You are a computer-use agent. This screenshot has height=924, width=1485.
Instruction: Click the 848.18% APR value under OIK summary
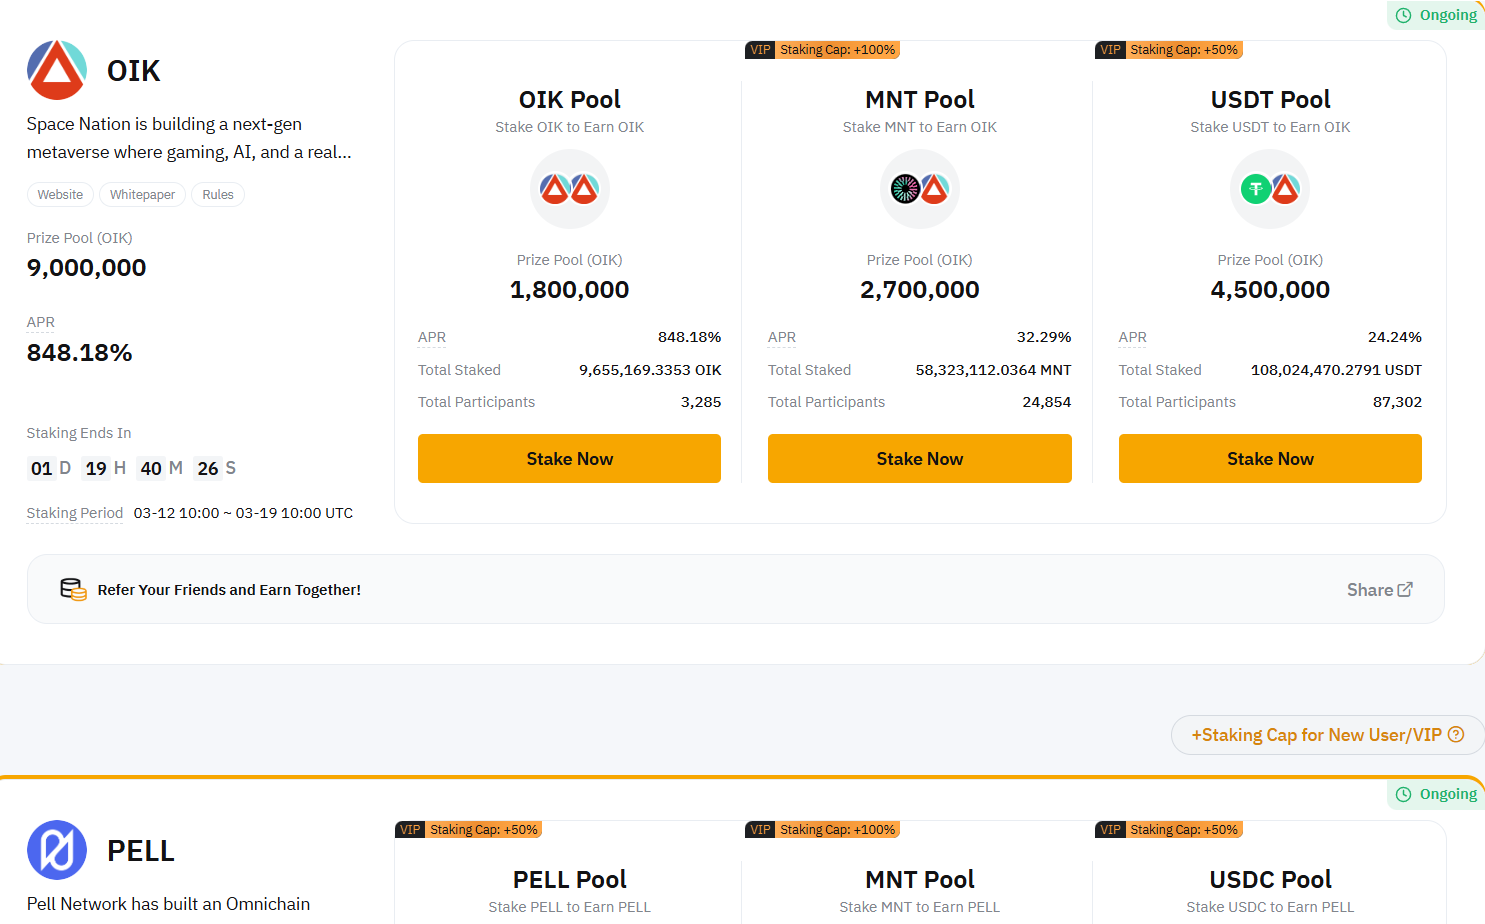(x=80, y=353)
